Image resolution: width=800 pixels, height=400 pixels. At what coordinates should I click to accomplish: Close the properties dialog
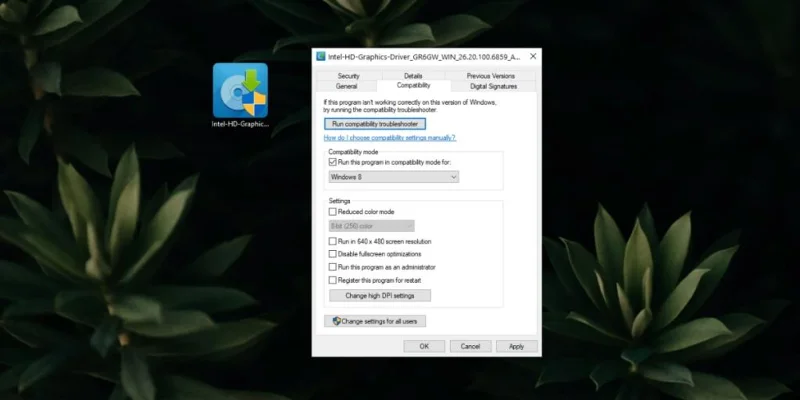point(533,56)
